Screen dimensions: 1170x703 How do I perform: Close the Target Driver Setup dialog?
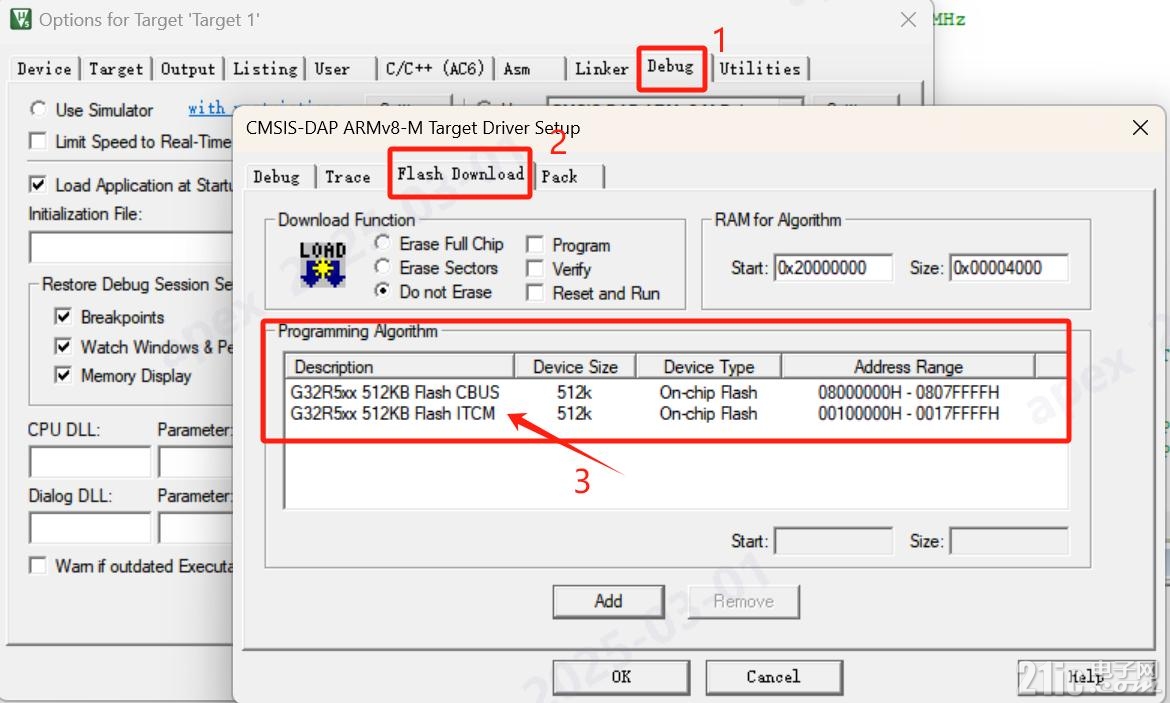[1139, 128]
